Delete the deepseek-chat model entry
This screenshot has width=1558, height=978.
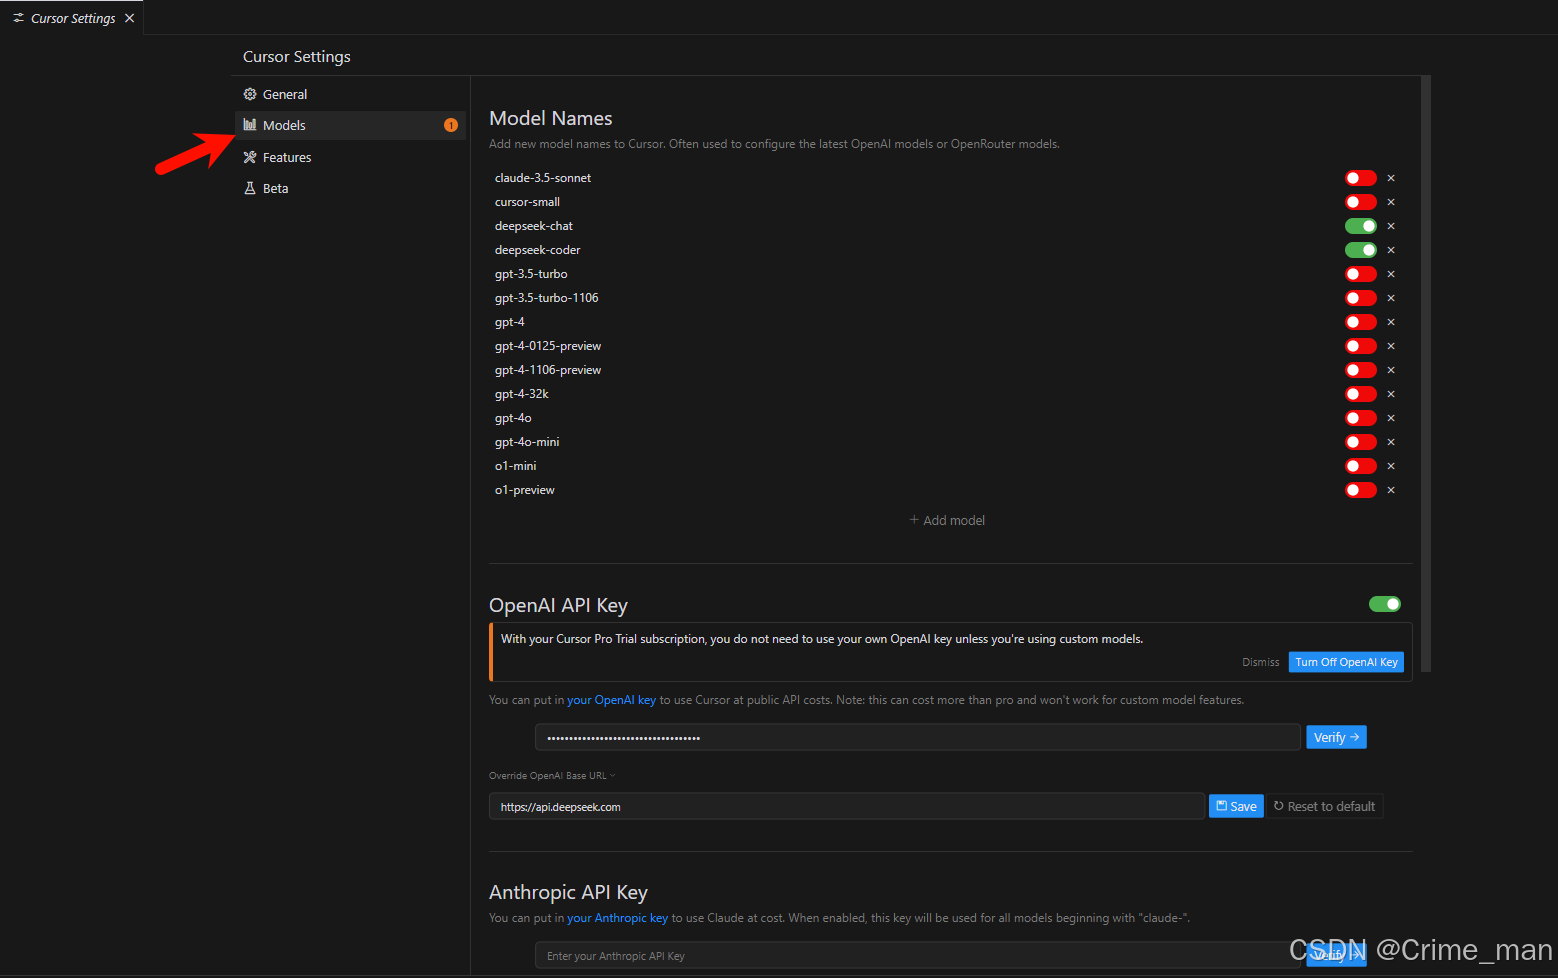pos(1391,226)
